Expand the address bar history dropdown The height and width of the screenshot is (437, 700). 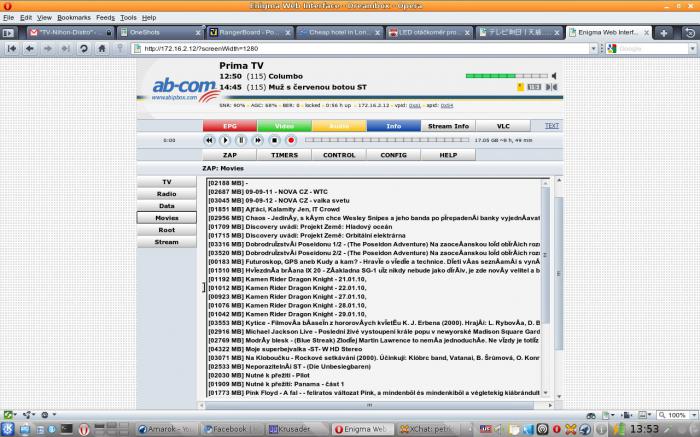click(x=593, y=48)
